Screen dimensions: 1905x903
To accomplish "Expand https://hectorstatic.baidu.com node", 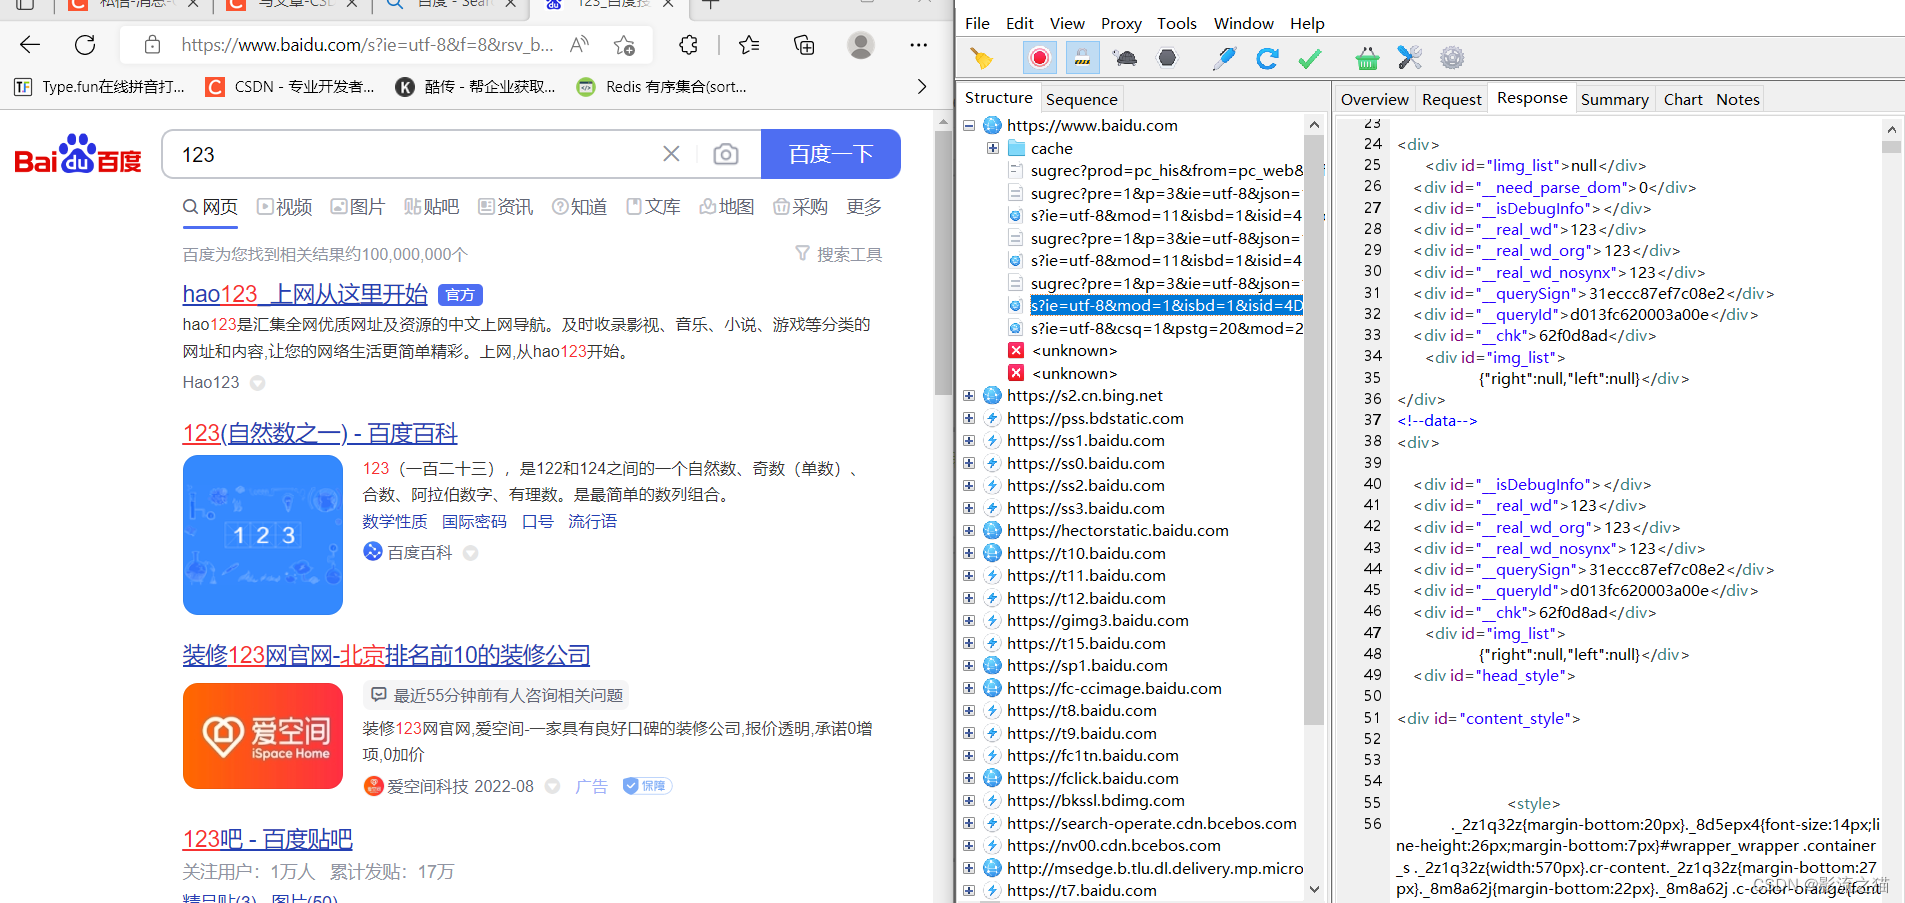I will [969, 530].
